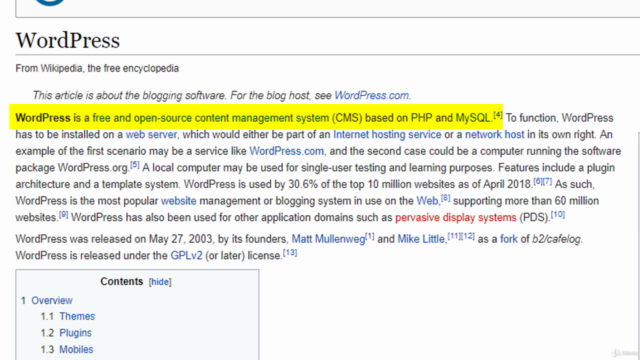The image size is (640, 360).
Task: Go to 1.3 Mobiles section
Action: coord(76,350)
